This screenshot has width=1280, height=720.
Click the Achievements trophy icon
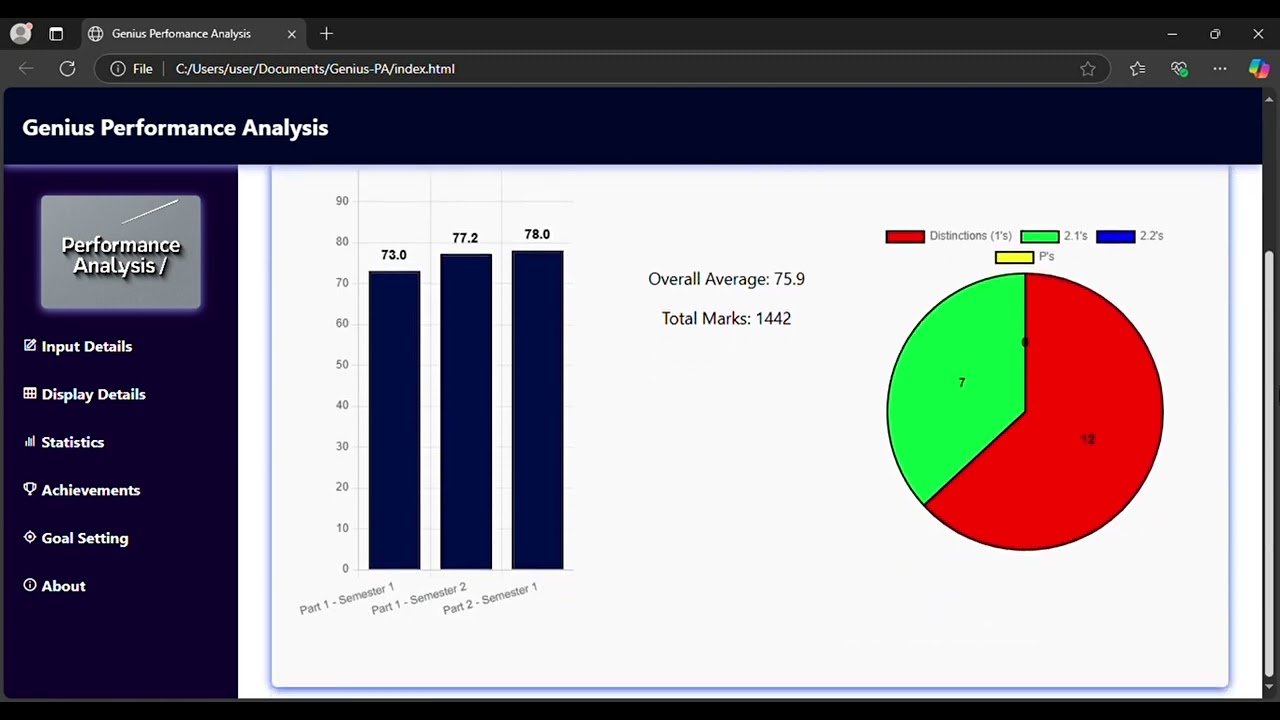pos(30,489)
